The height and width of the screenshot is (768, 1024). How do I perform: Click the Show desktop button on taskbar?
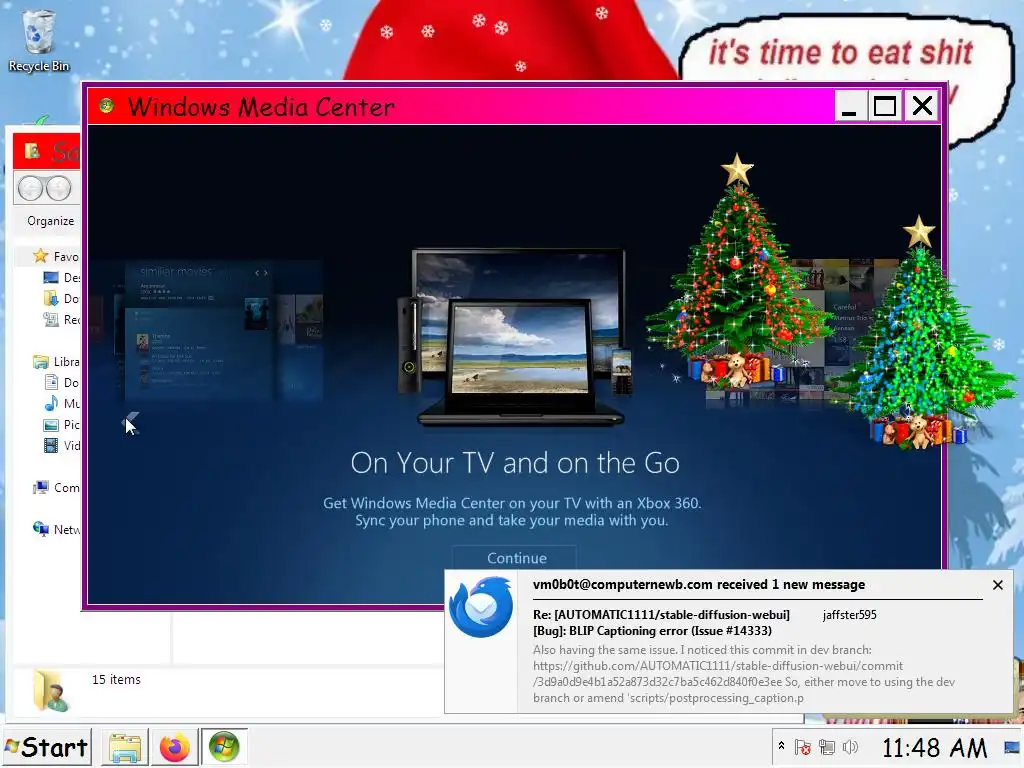1012,747
